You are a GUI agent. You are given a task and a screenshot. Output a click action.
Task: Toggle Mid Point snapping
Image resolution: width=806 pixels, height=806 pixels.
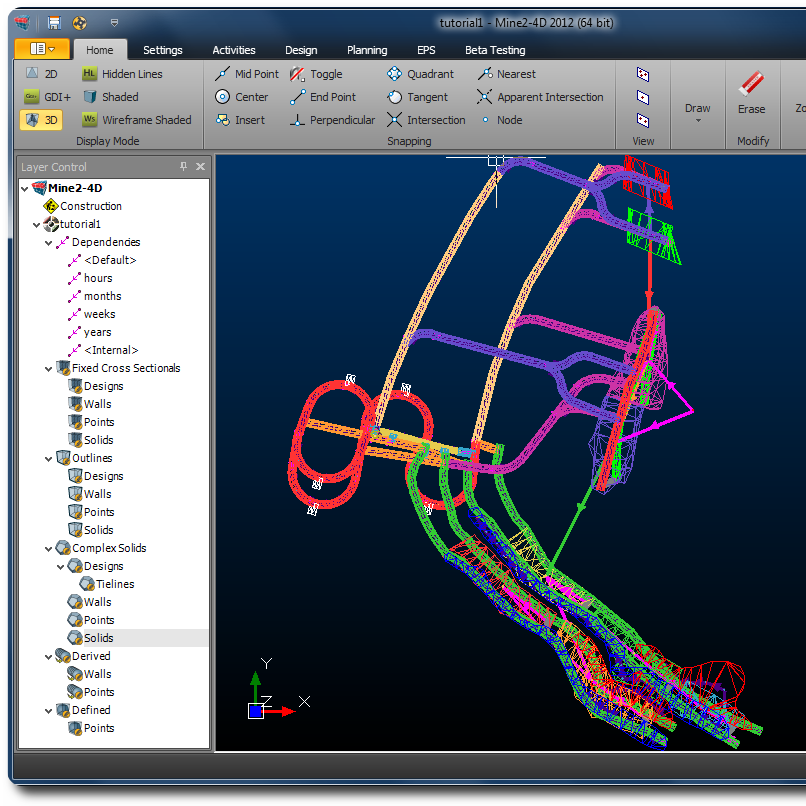coord(246,74)
